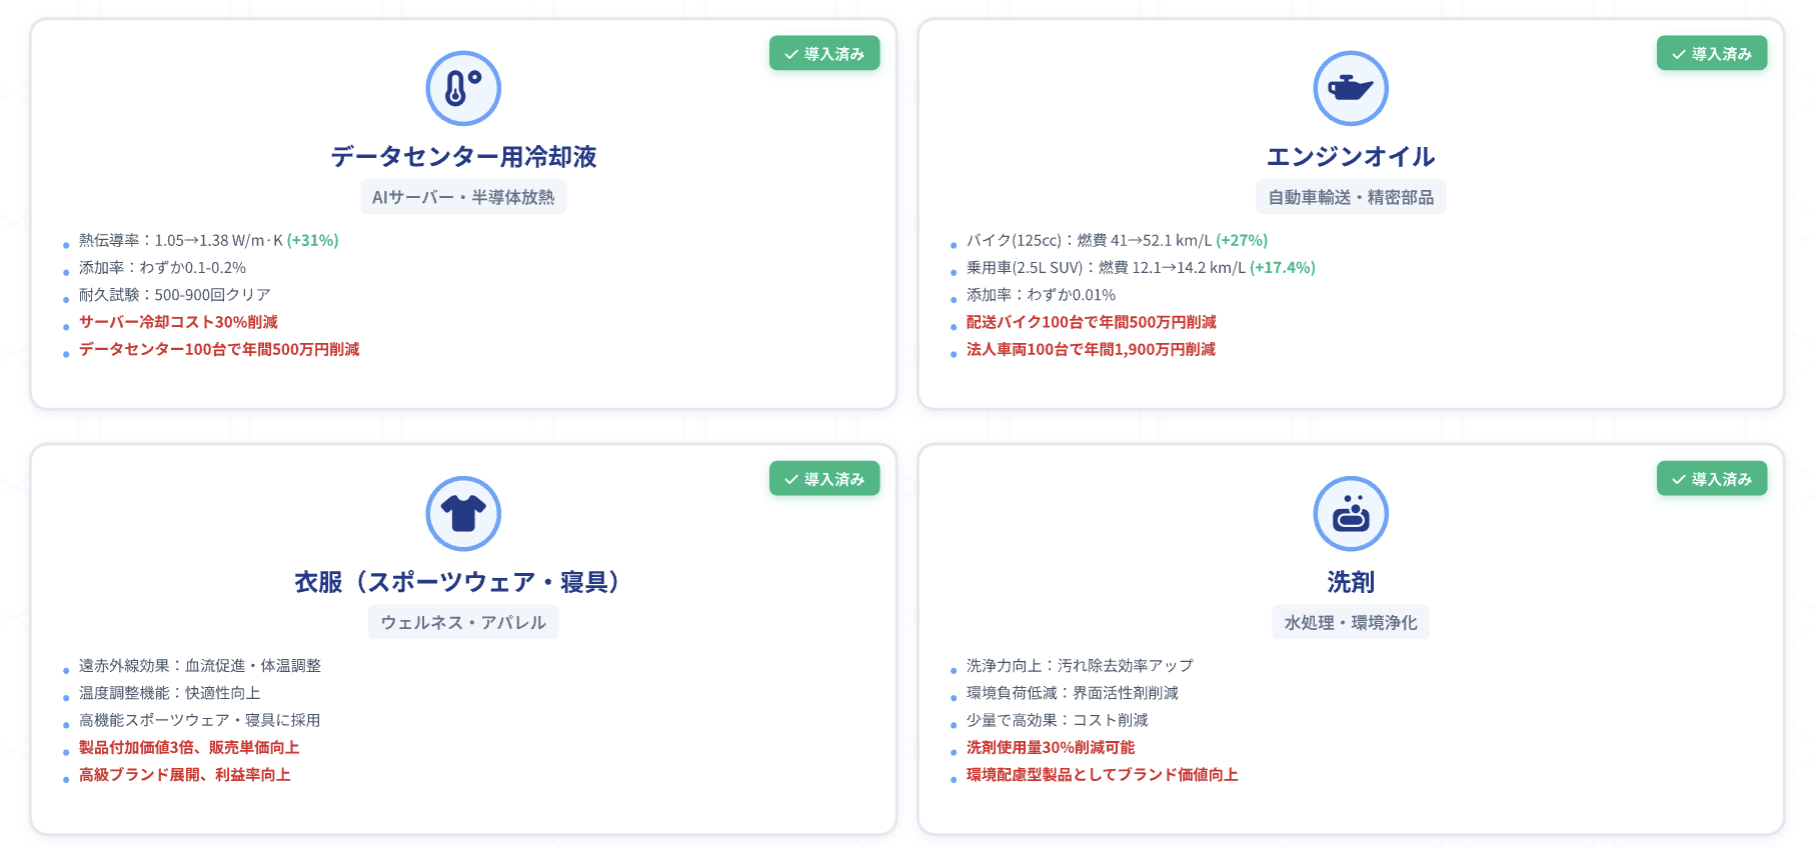Click the oil can icon for エンジンオイル
Image resolution: width=1816 pixels, height=848 pixels.
pos(1350,88)
